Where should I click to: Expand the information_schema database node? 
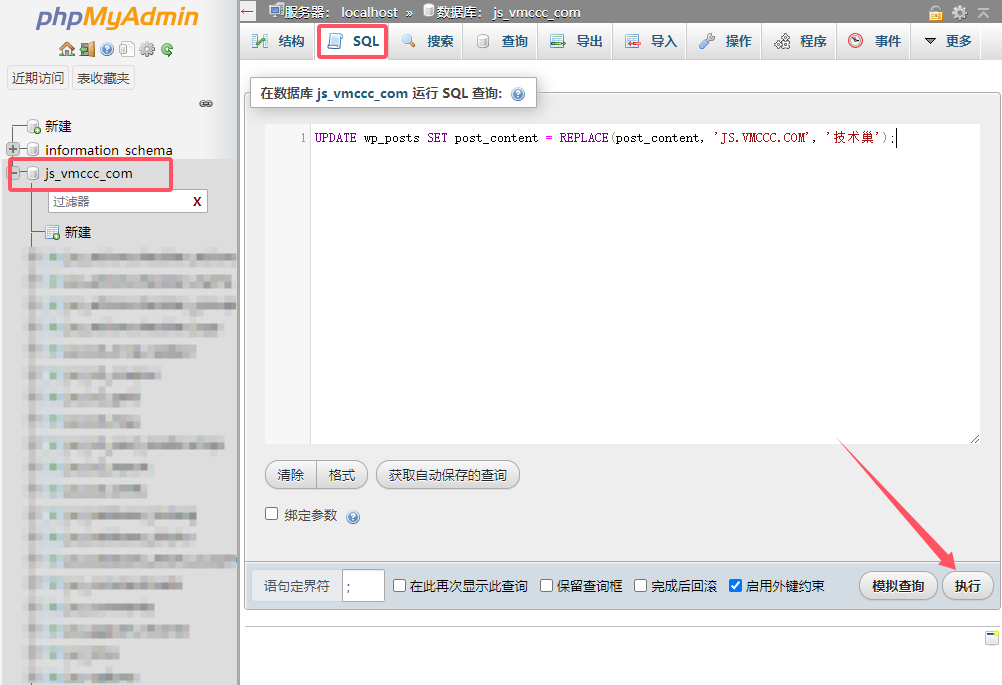pos(14,150)
